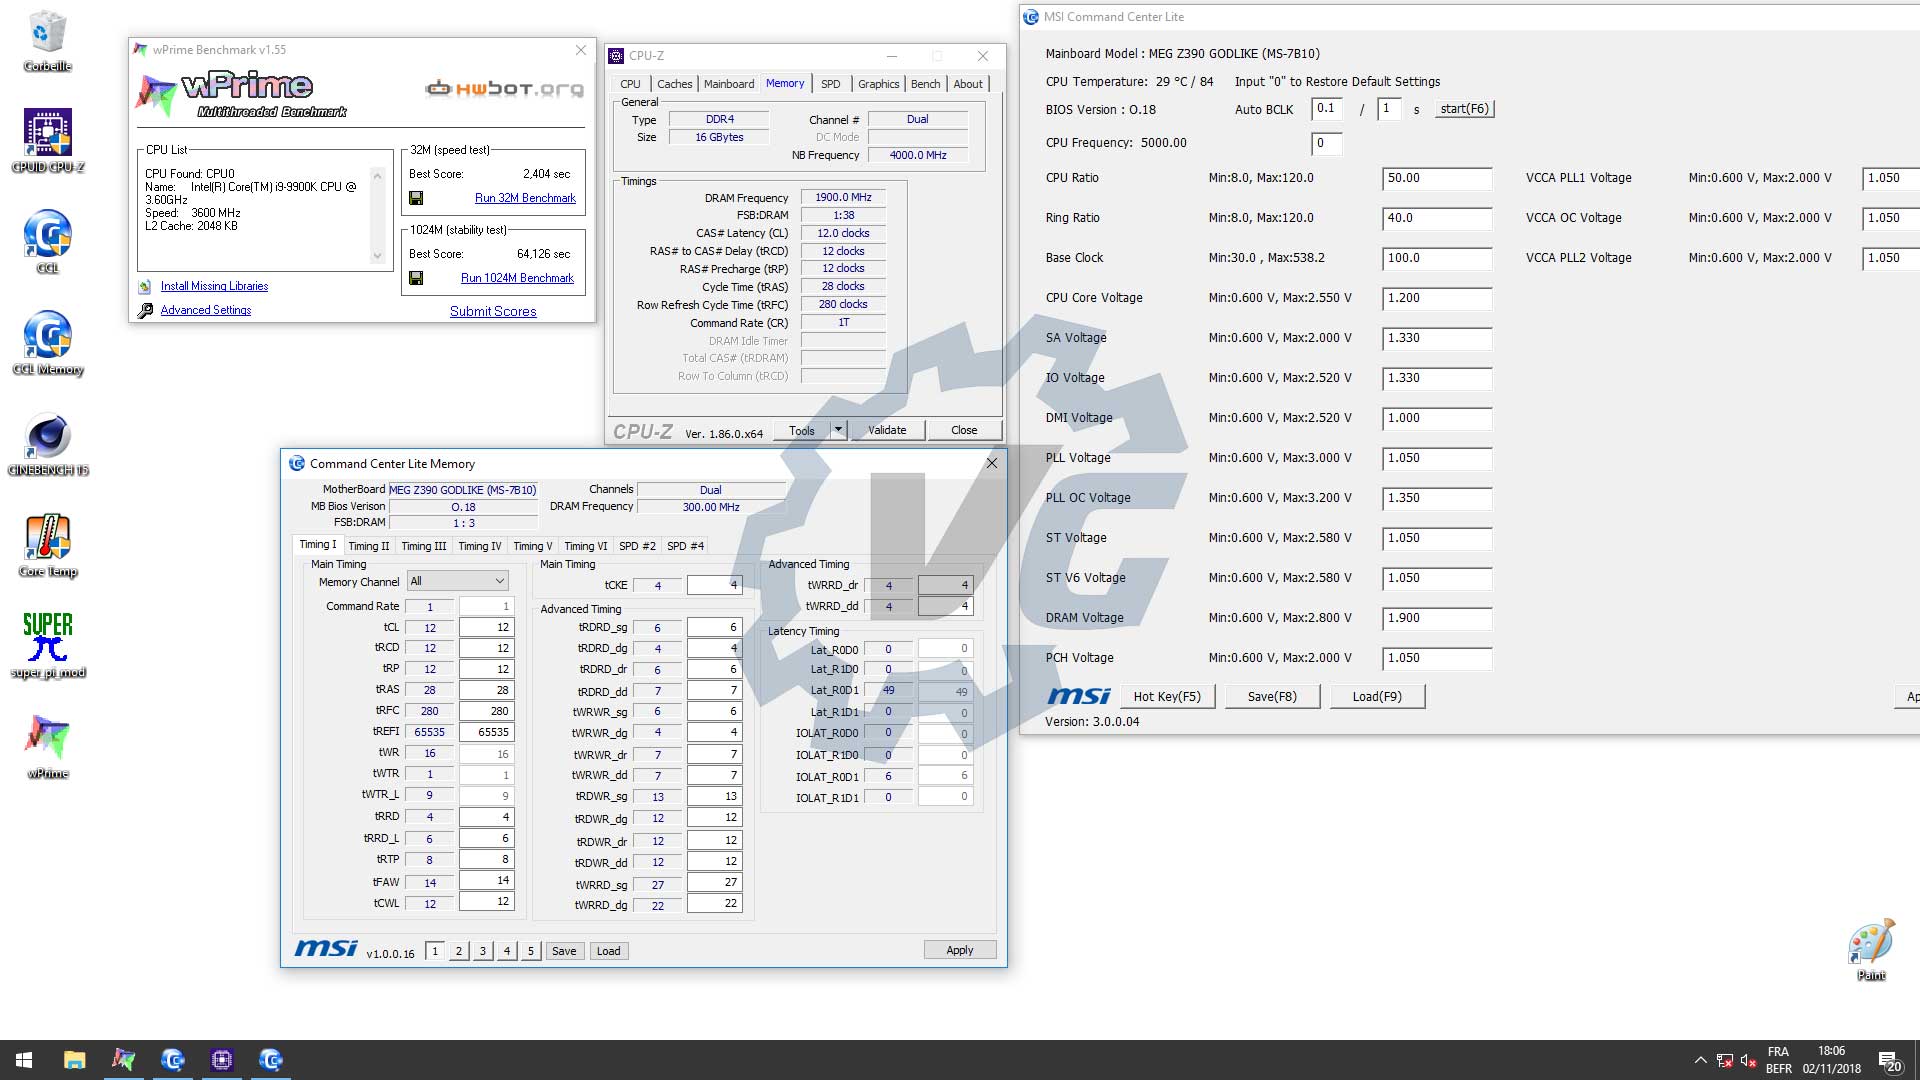
Task: Click the CPU Ratio input field
Action: [x=1437, y=178]
